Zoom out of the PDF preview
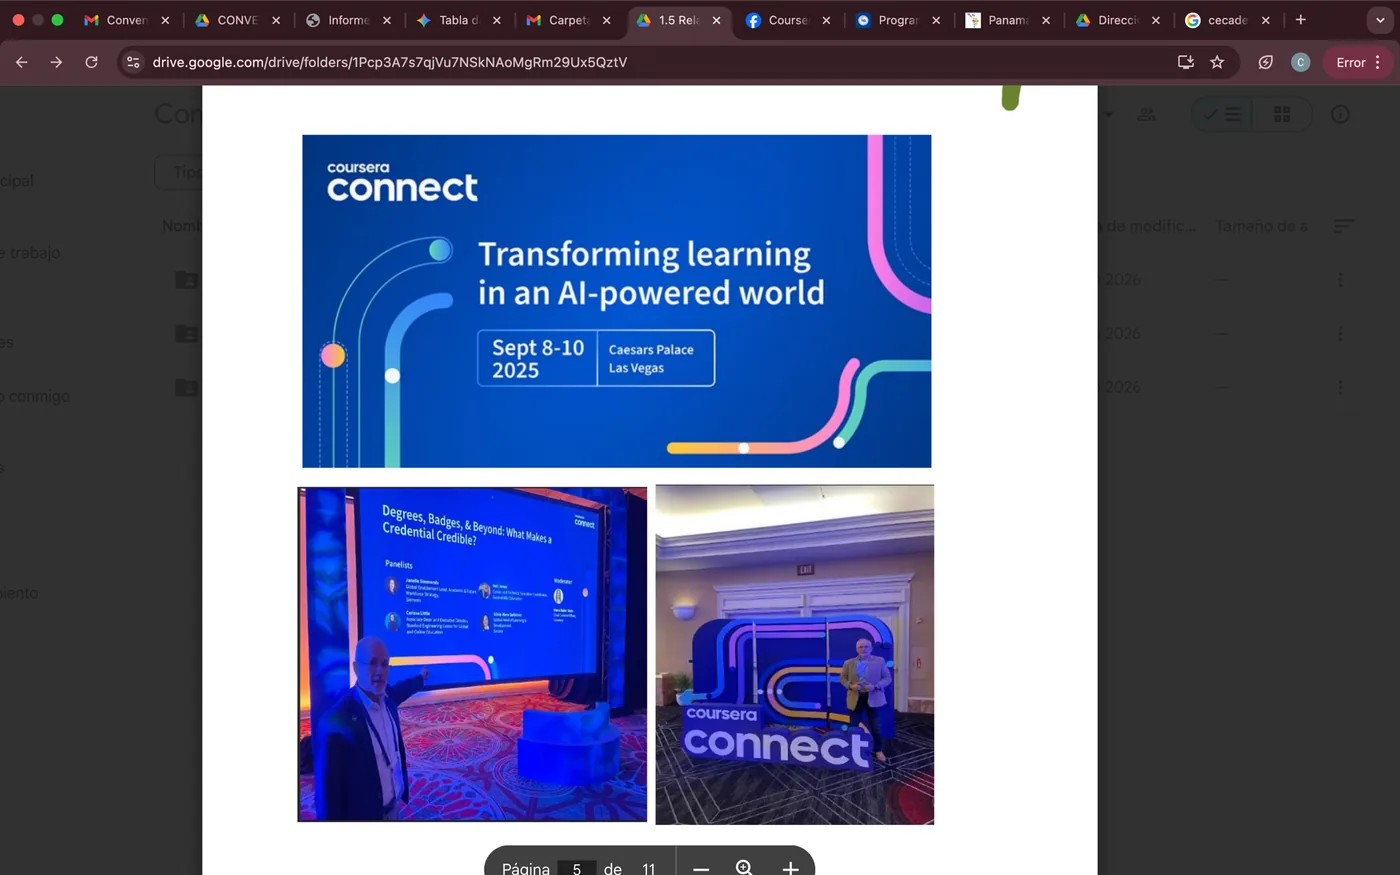 (701, 868)
